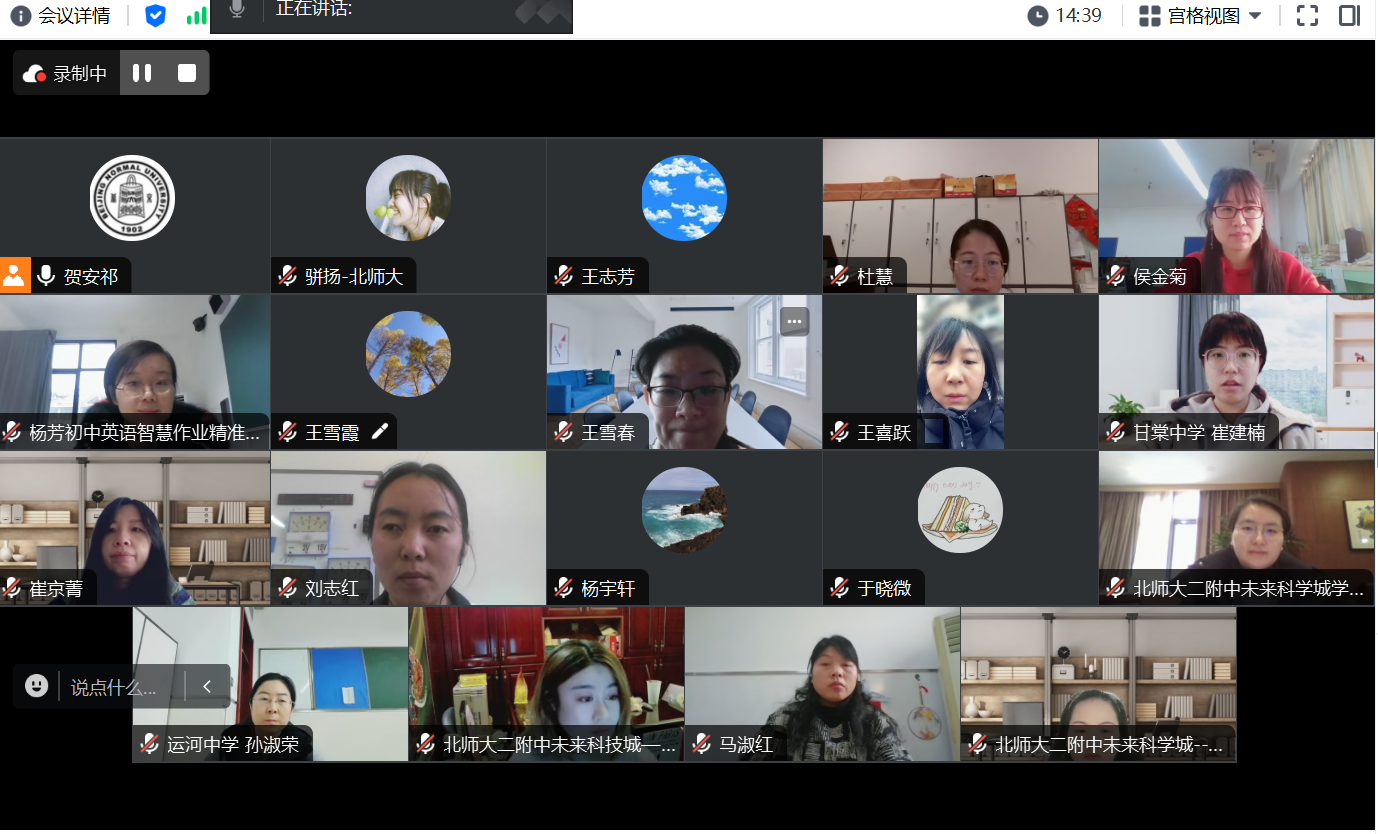Open more options on 王雪春 video tile
This screenshot has height=834, width=1378.
[x=794, y=321]
